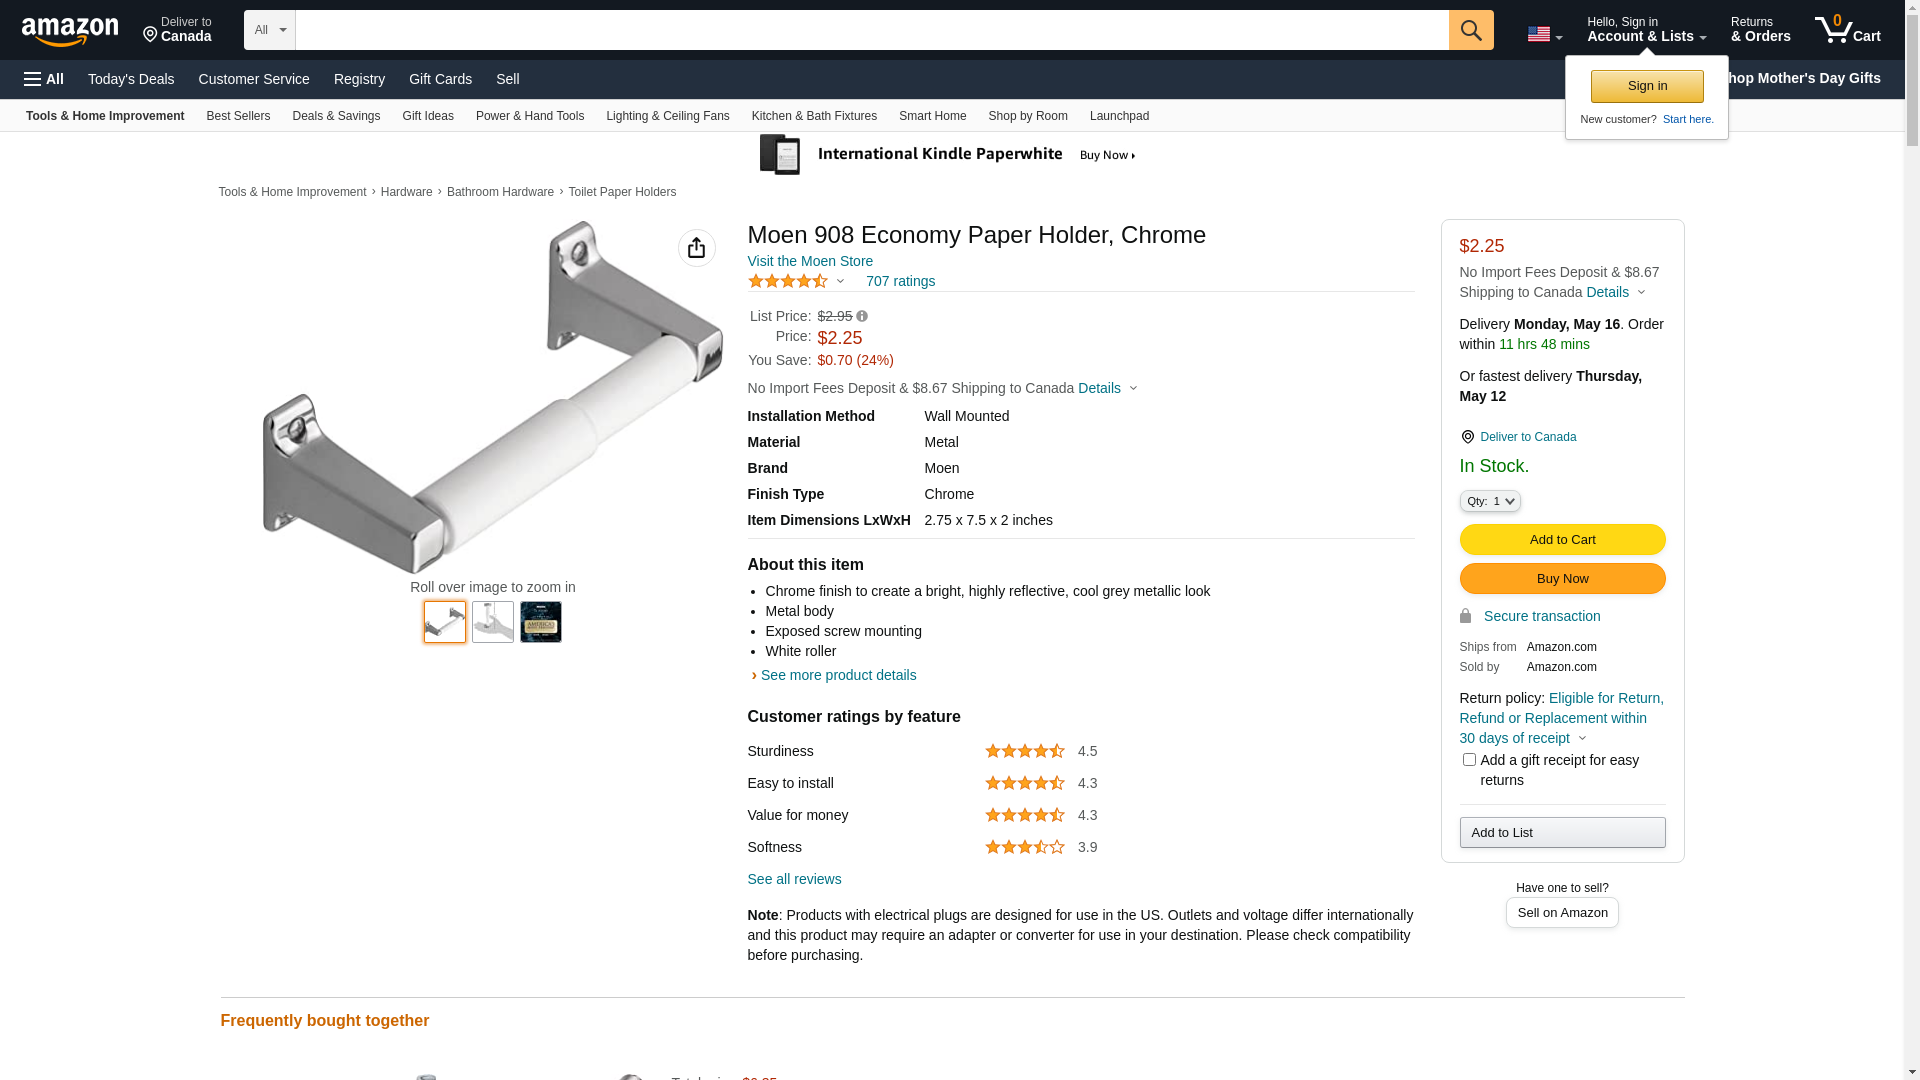This screenshot has width=1920, height=1080.
Task: Click the Add to List button
Action: tap(1562, 832)
